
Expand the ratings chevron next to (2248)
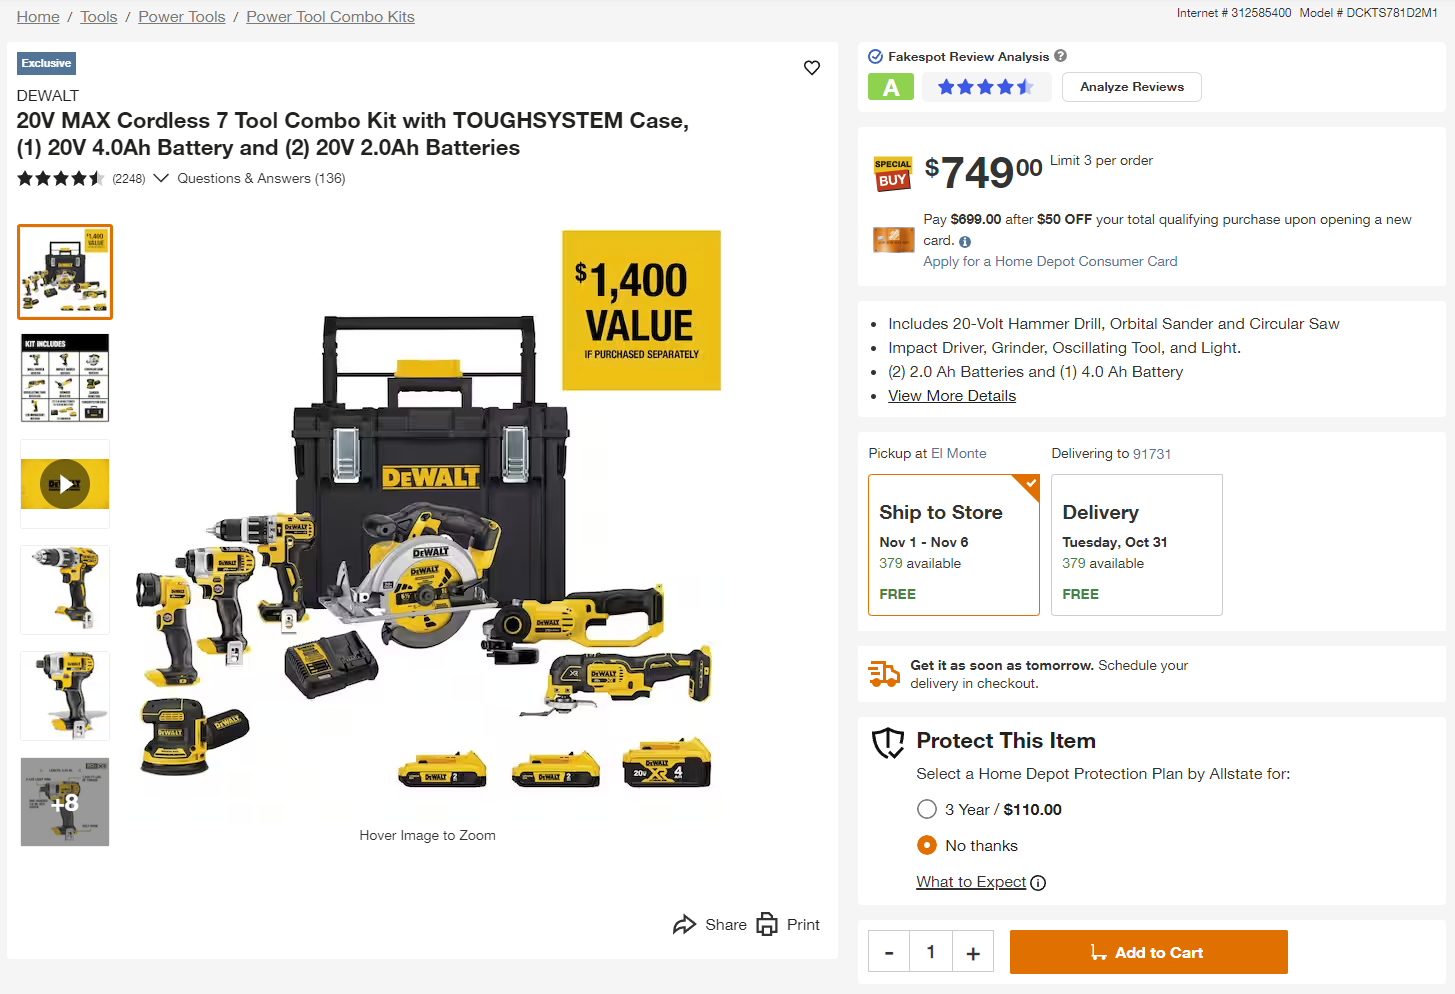[160, 178]
